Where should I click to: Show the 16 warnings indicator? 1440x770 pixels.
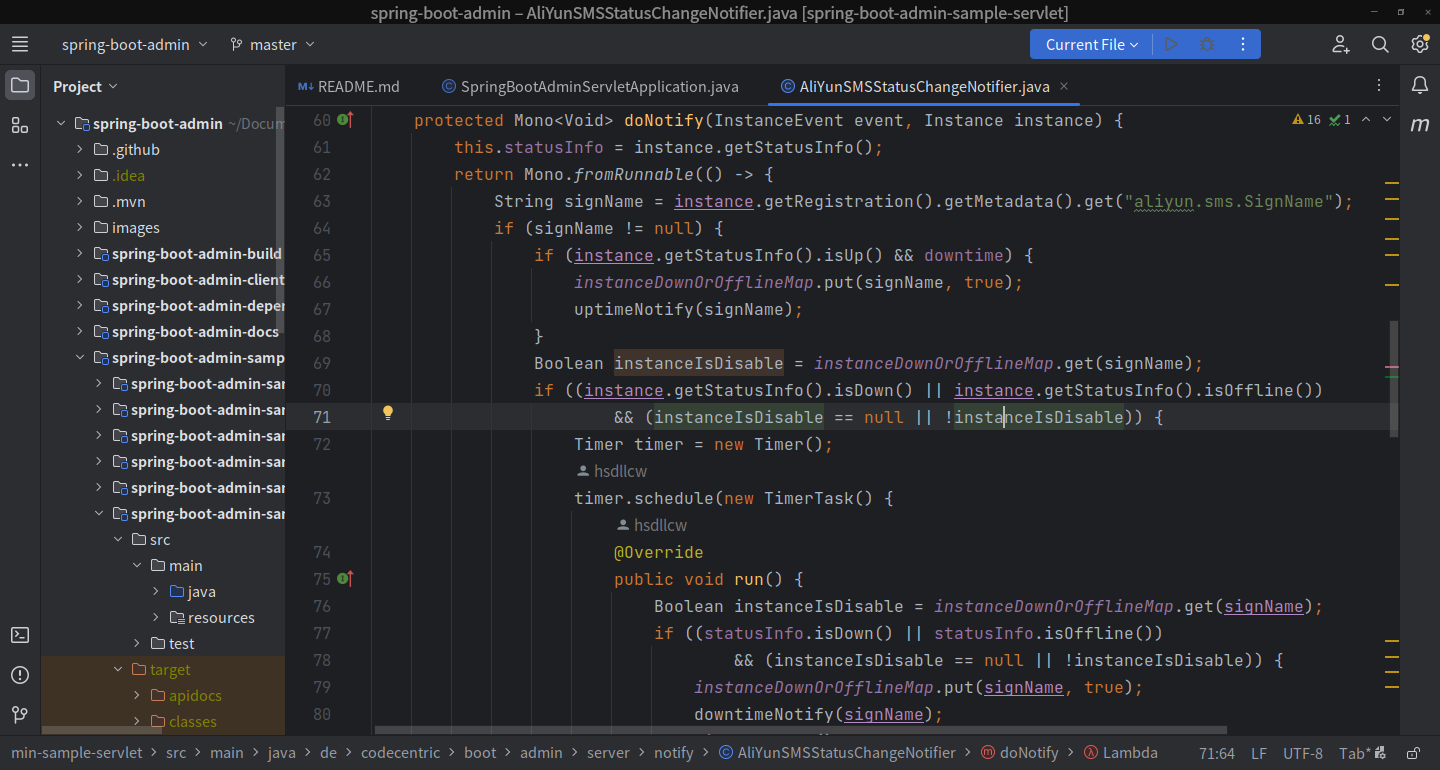[x=1307, y=120]
